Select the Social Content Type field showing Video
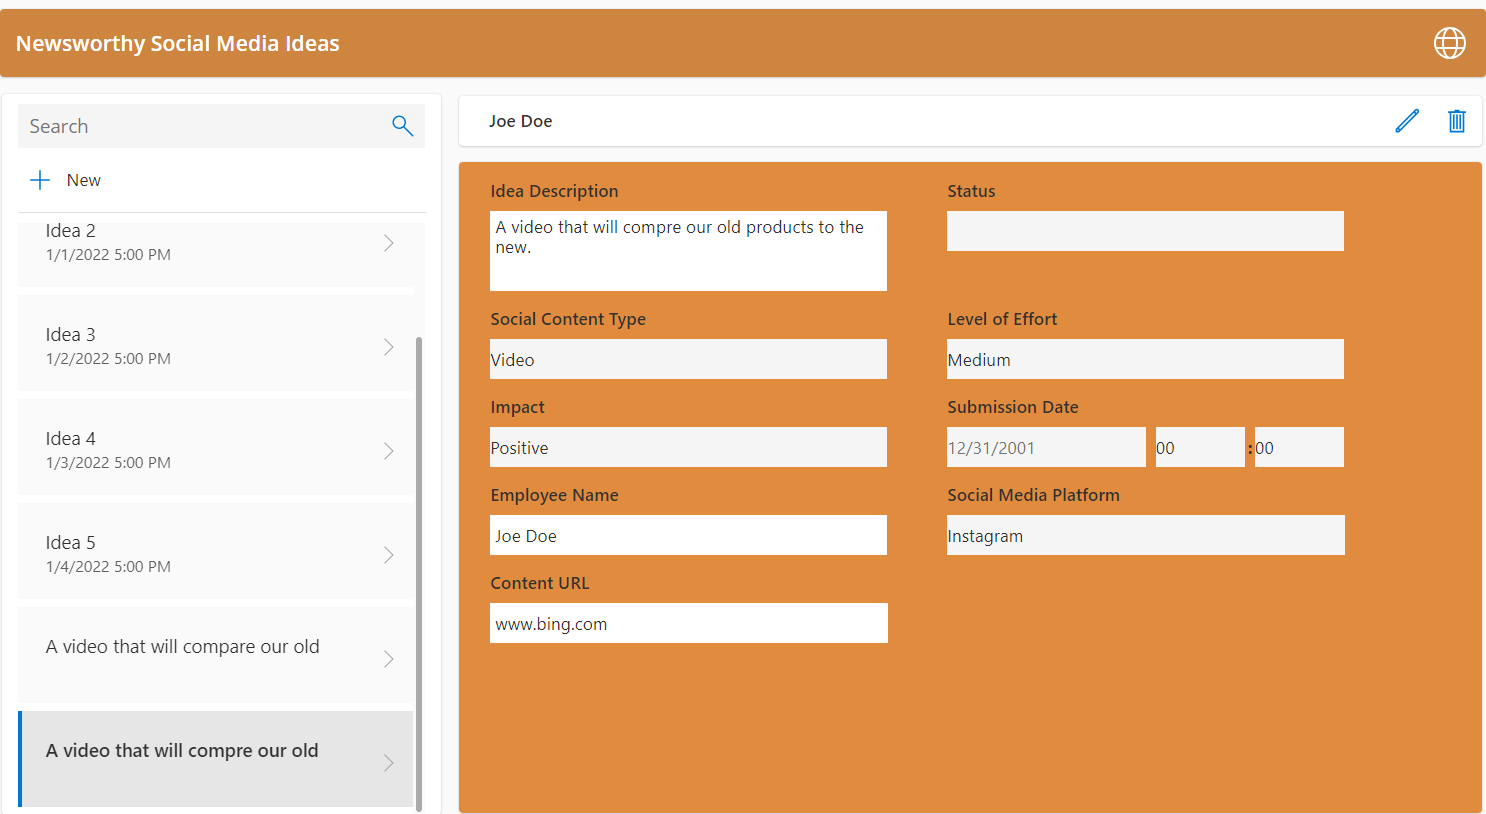 [688, 359]
